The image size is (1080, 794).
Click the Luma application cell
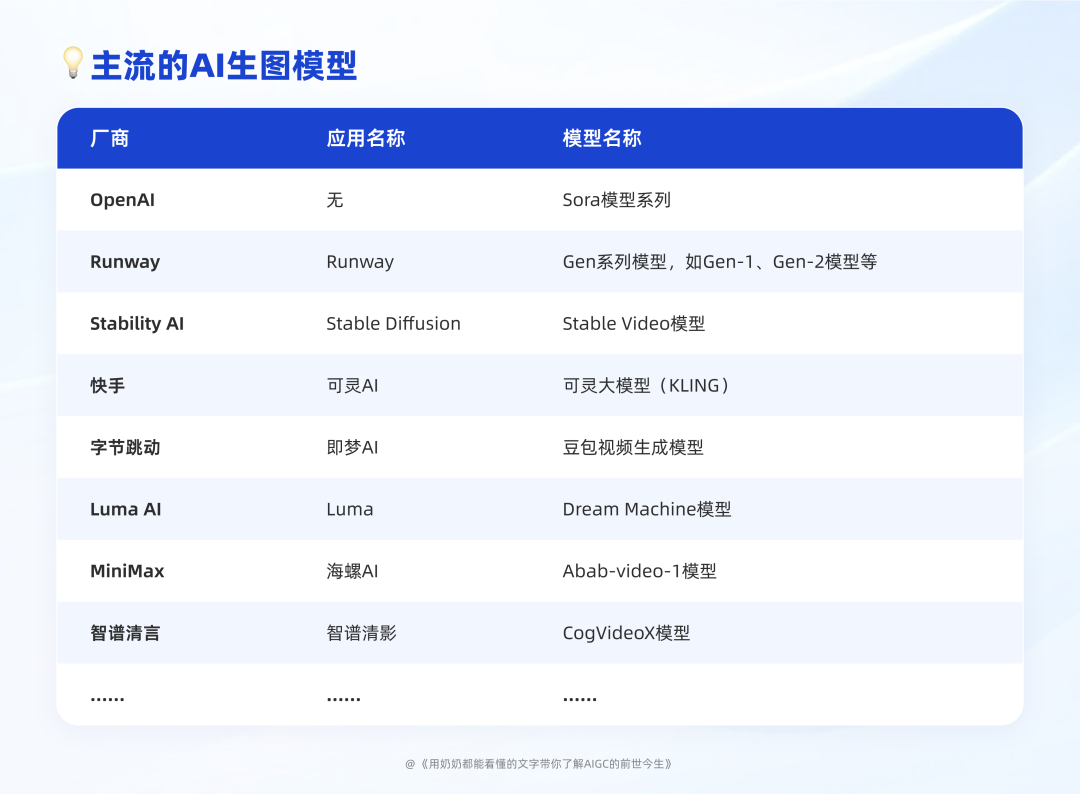pyautogui.click(x=350, y=510)
